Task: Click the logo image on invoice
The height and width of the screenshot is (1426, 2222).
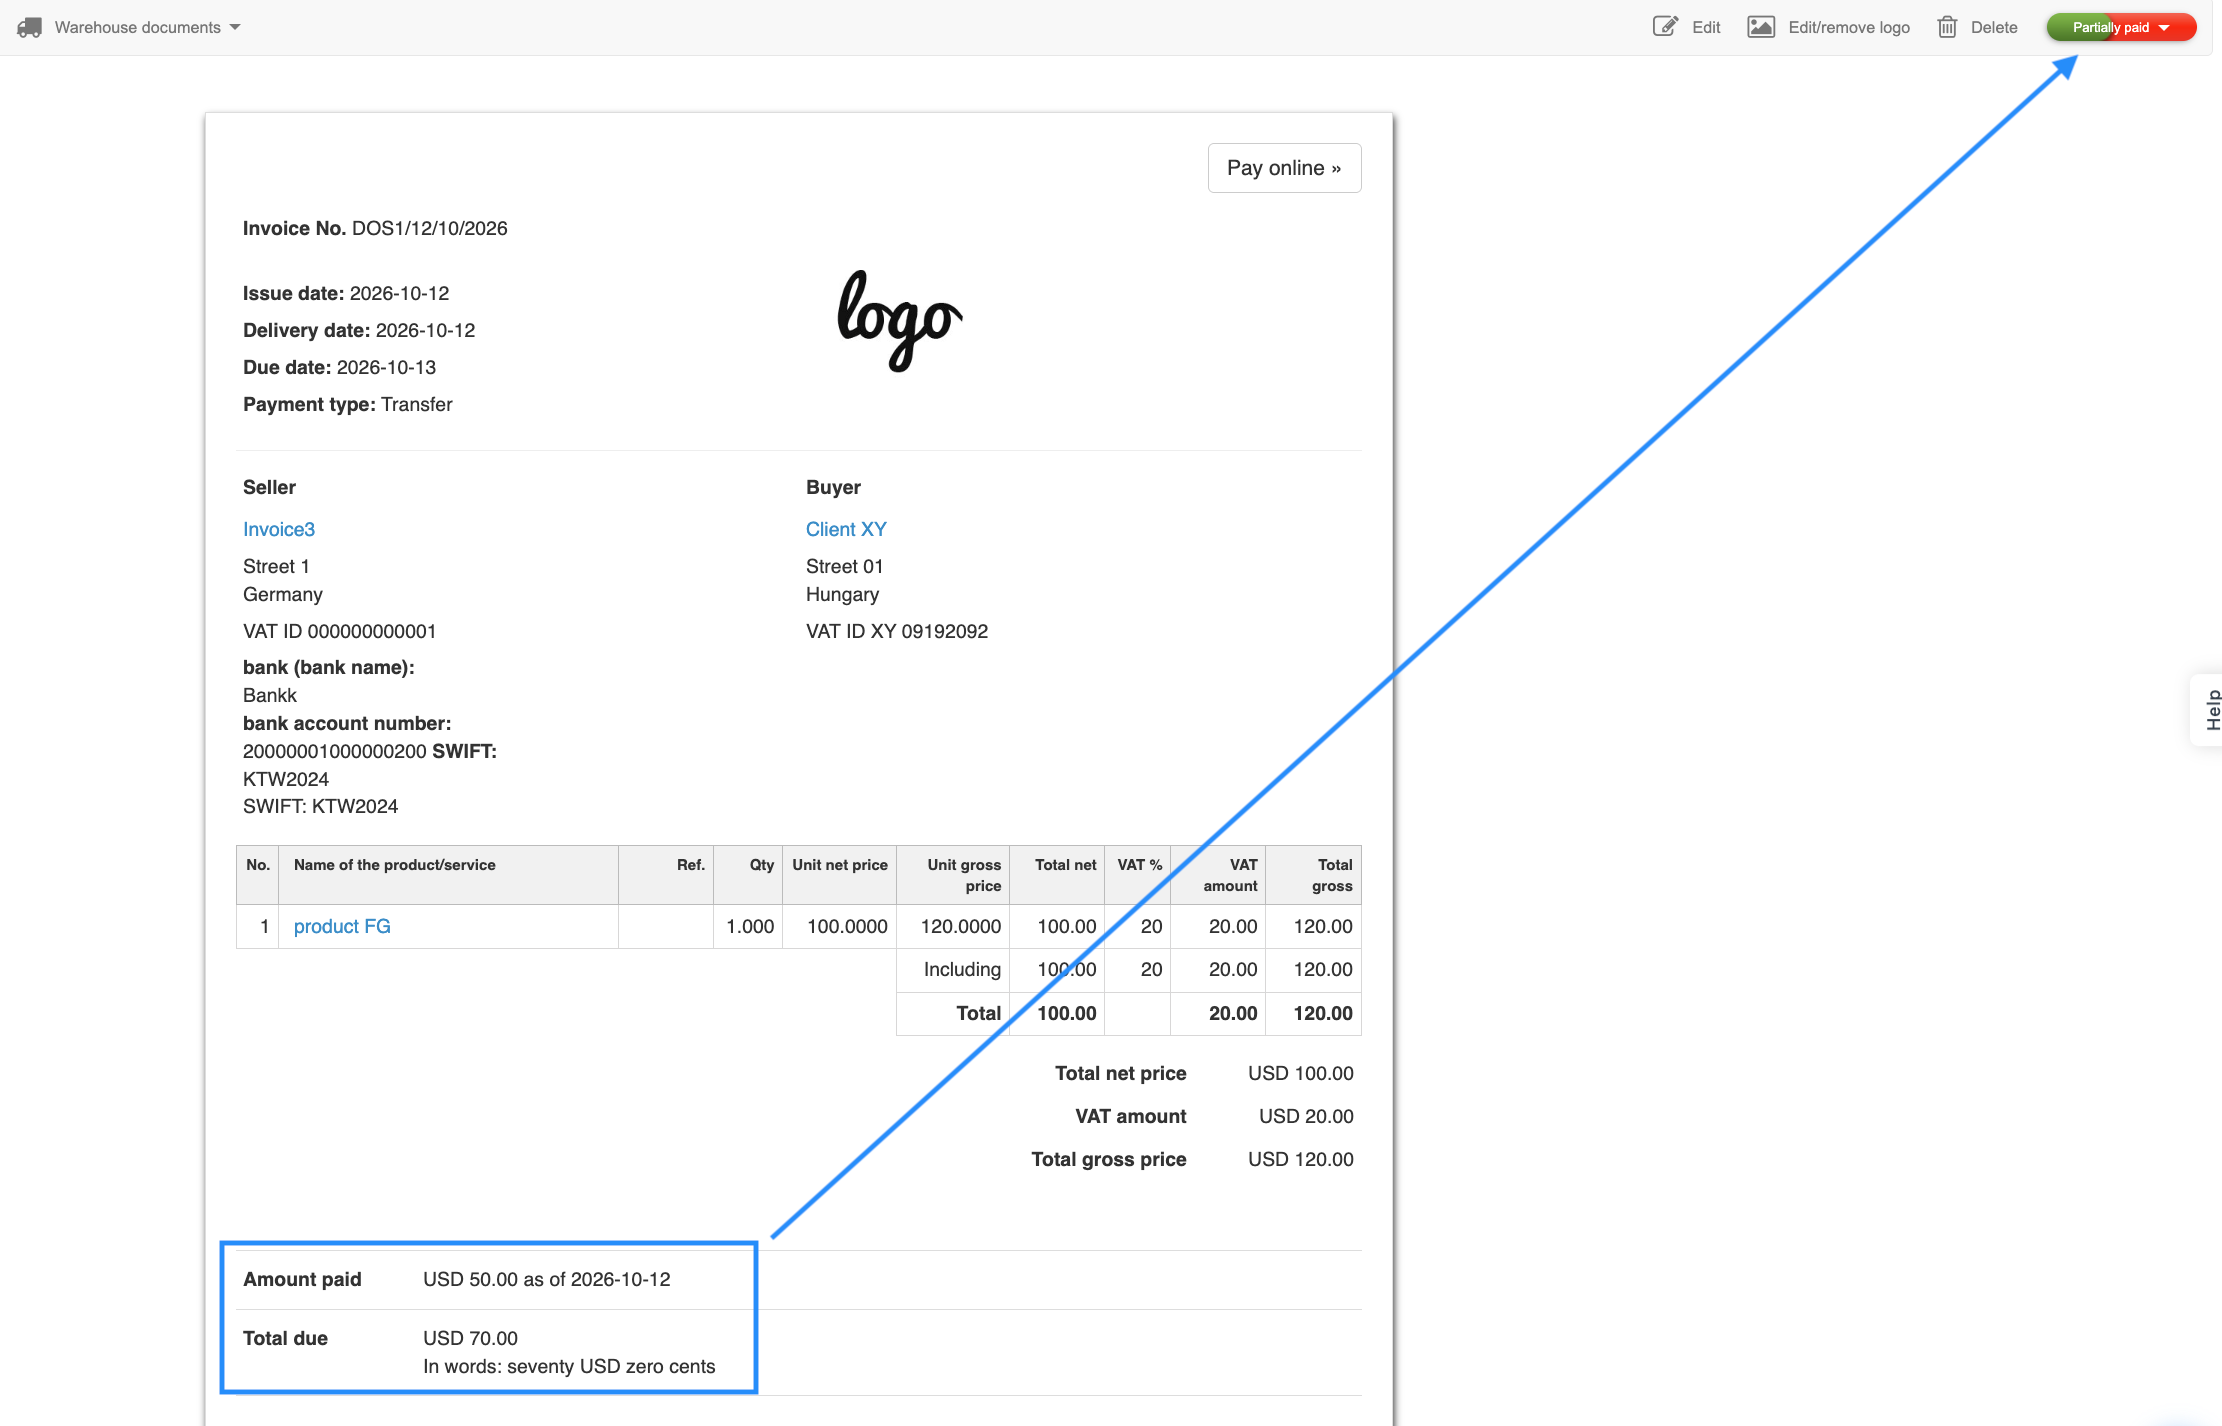Action: click(x=900, y=321)
